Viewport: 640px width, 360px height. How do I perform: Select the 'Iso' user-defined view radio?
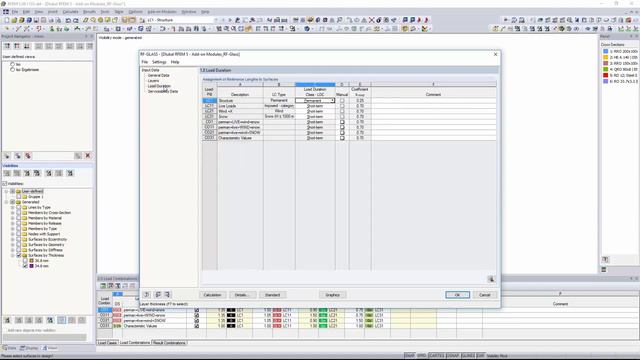click(12, 64)
